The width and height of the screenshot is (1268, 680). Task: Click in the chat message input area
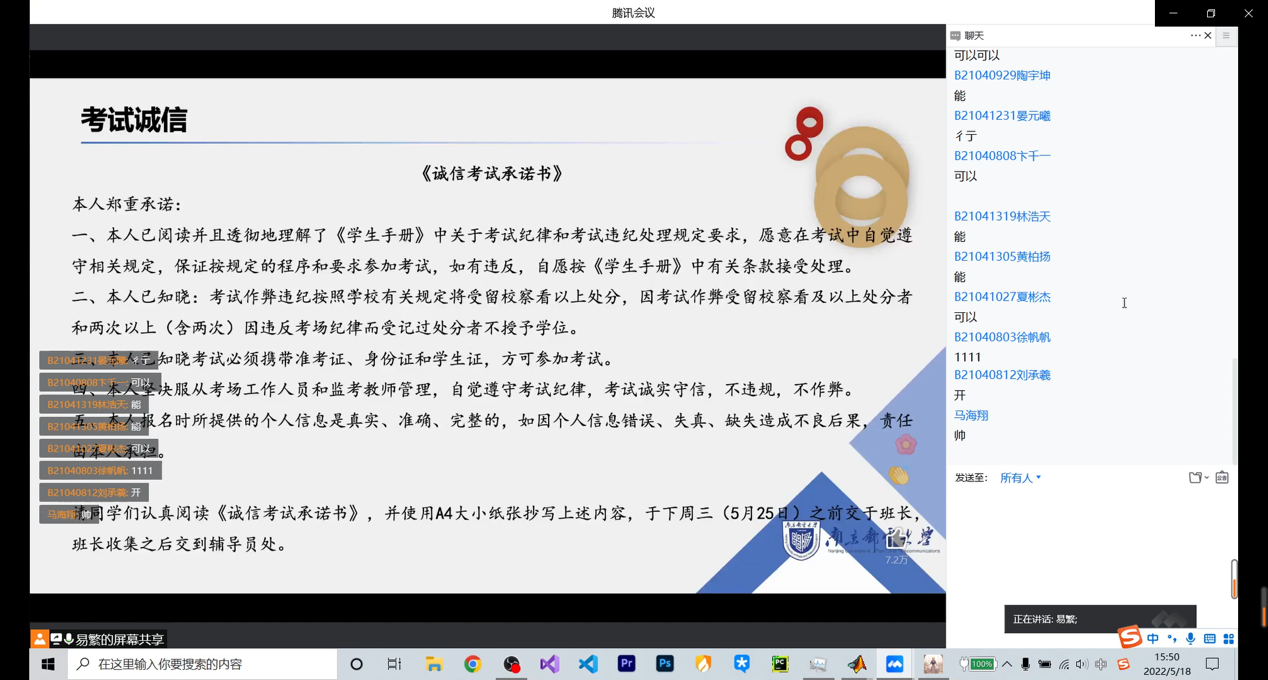click(1090, 540)
